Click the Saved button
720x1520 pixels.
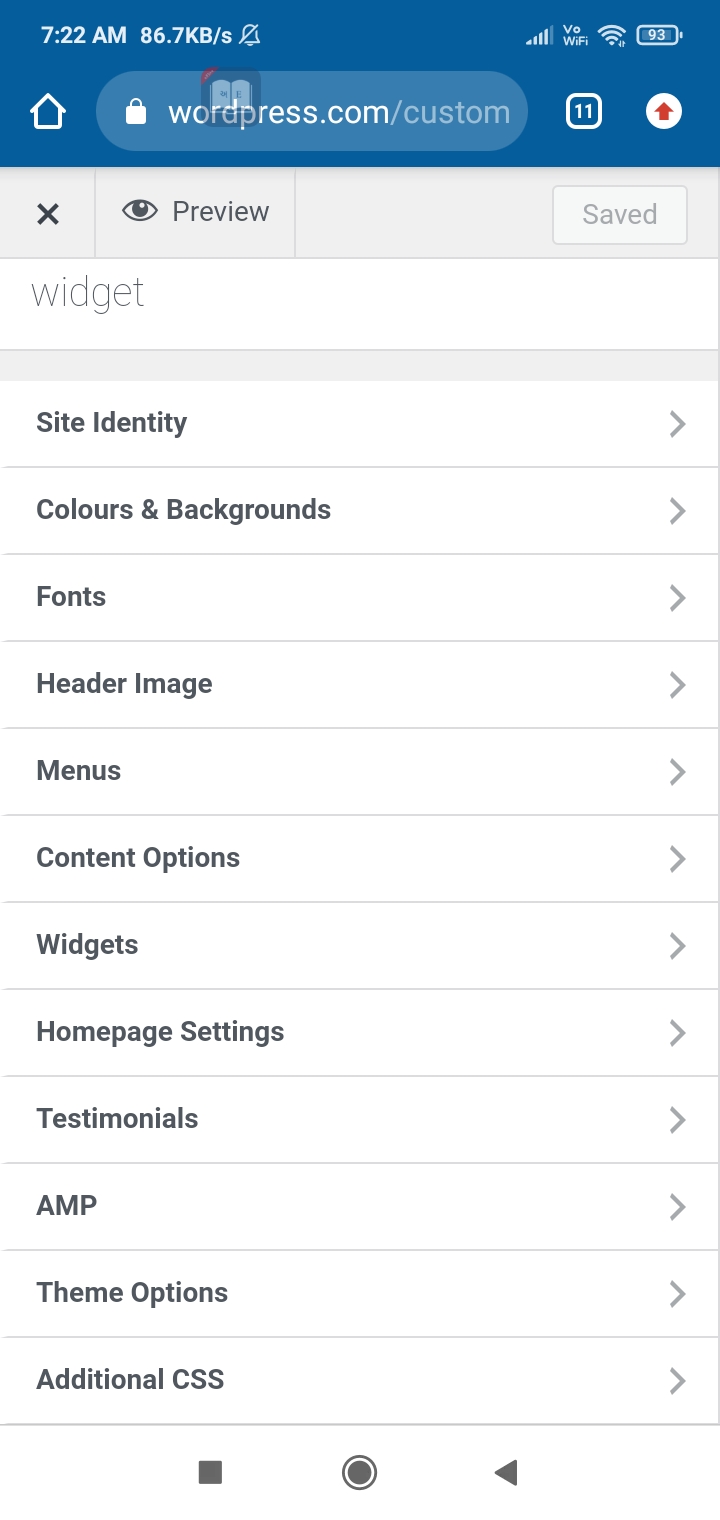point(619,214)
